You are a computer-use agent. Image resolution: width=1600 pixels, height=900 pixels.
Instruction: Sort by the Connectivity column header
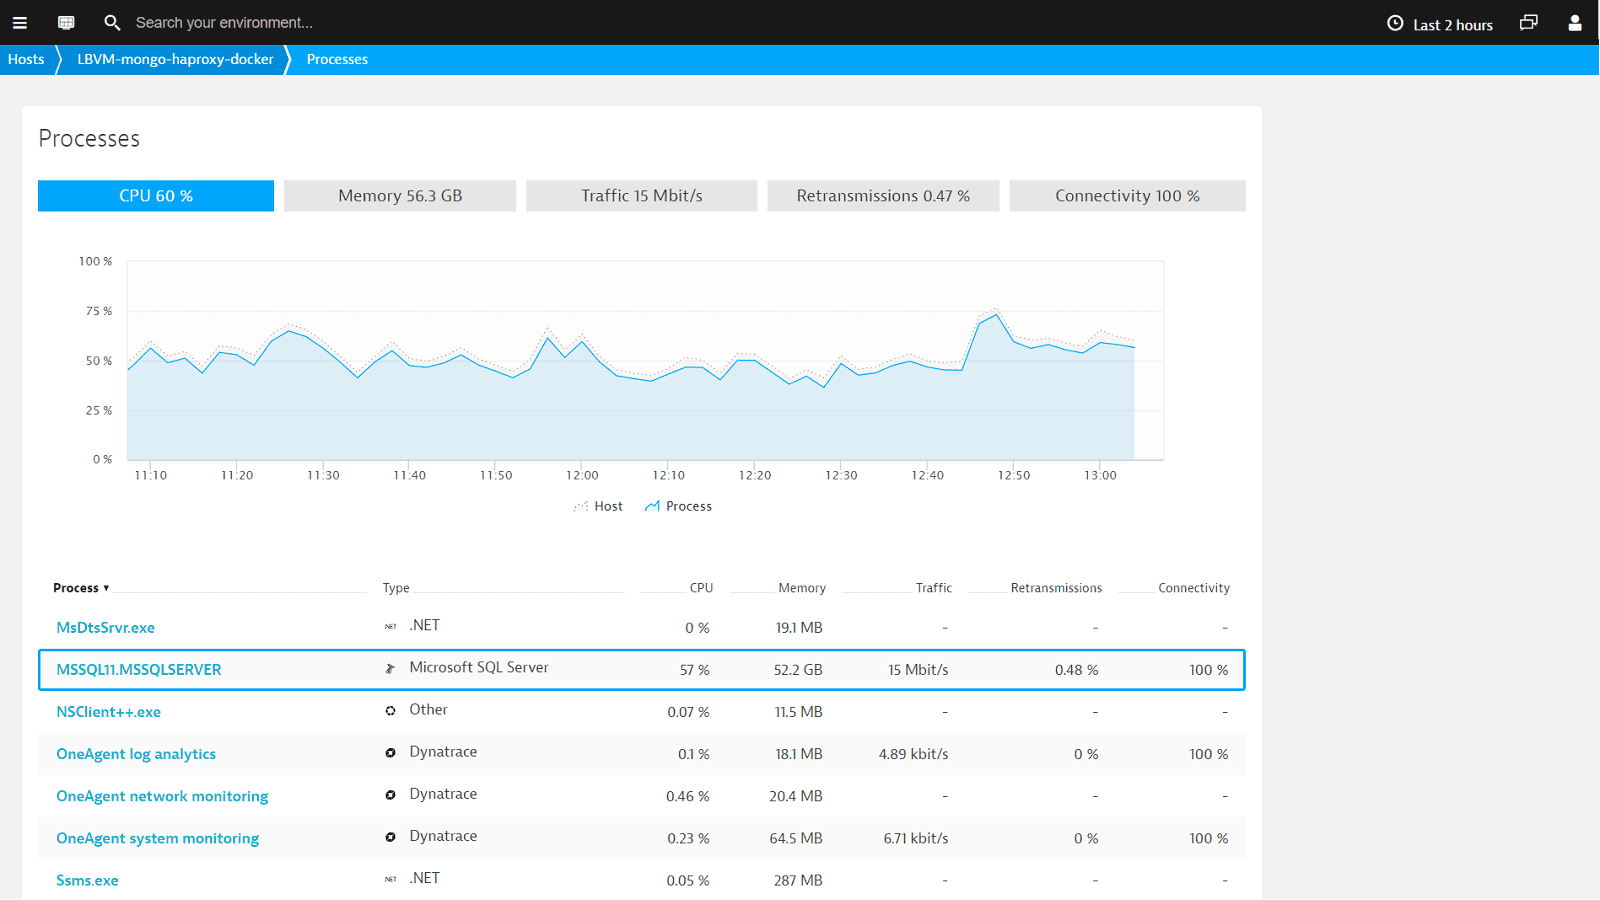[x=1194, y=588]
